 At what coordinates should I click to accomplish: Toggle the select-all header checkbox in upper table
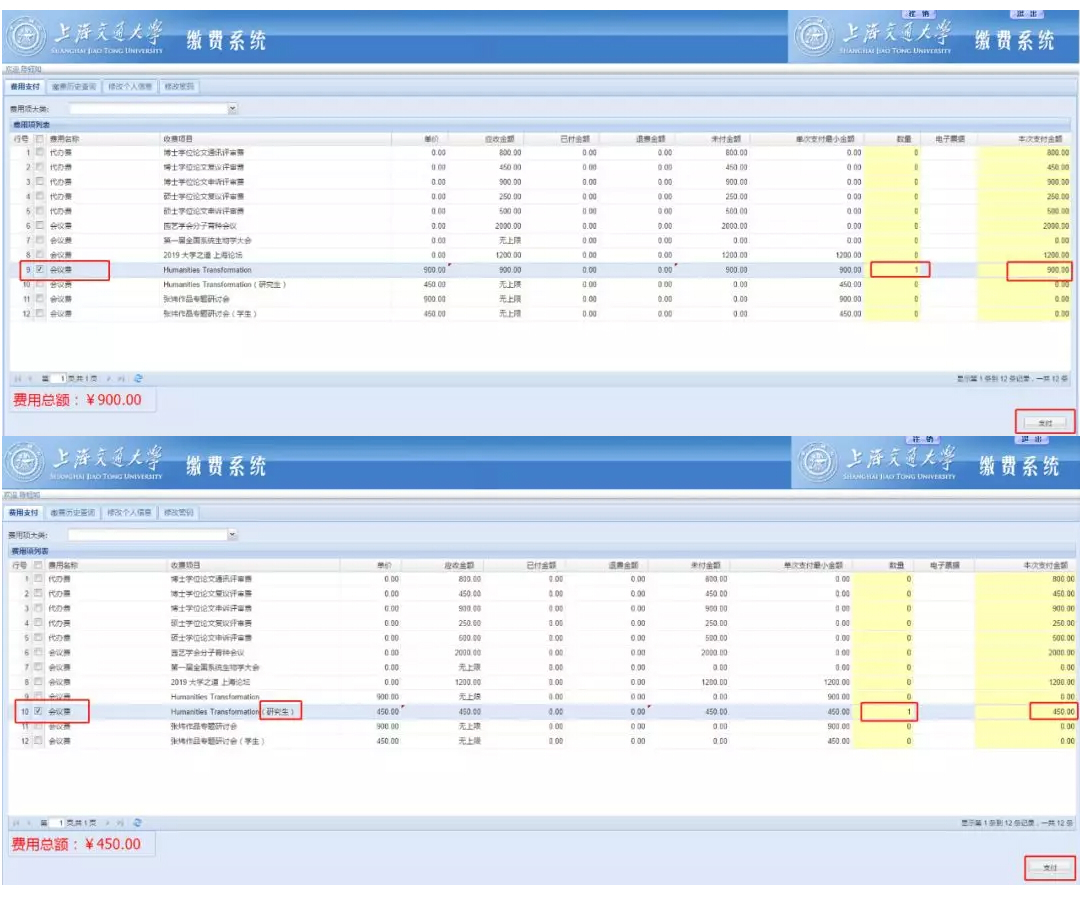pos(39,138)
